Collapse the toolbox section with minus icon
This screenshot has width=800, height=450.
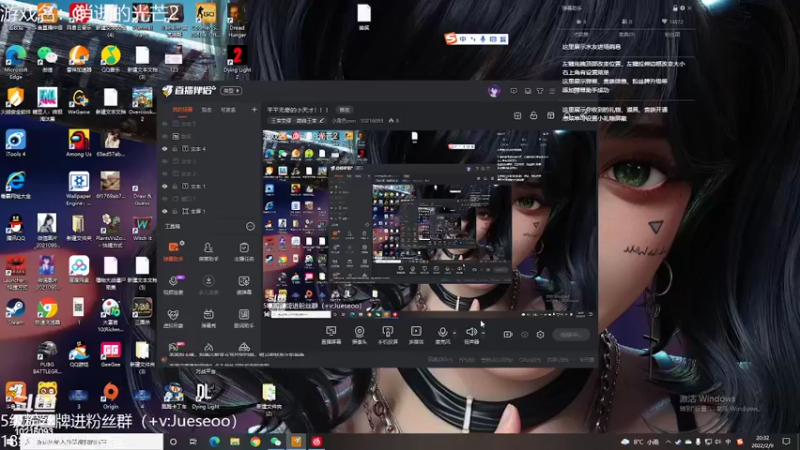click(x=250, y=226)
